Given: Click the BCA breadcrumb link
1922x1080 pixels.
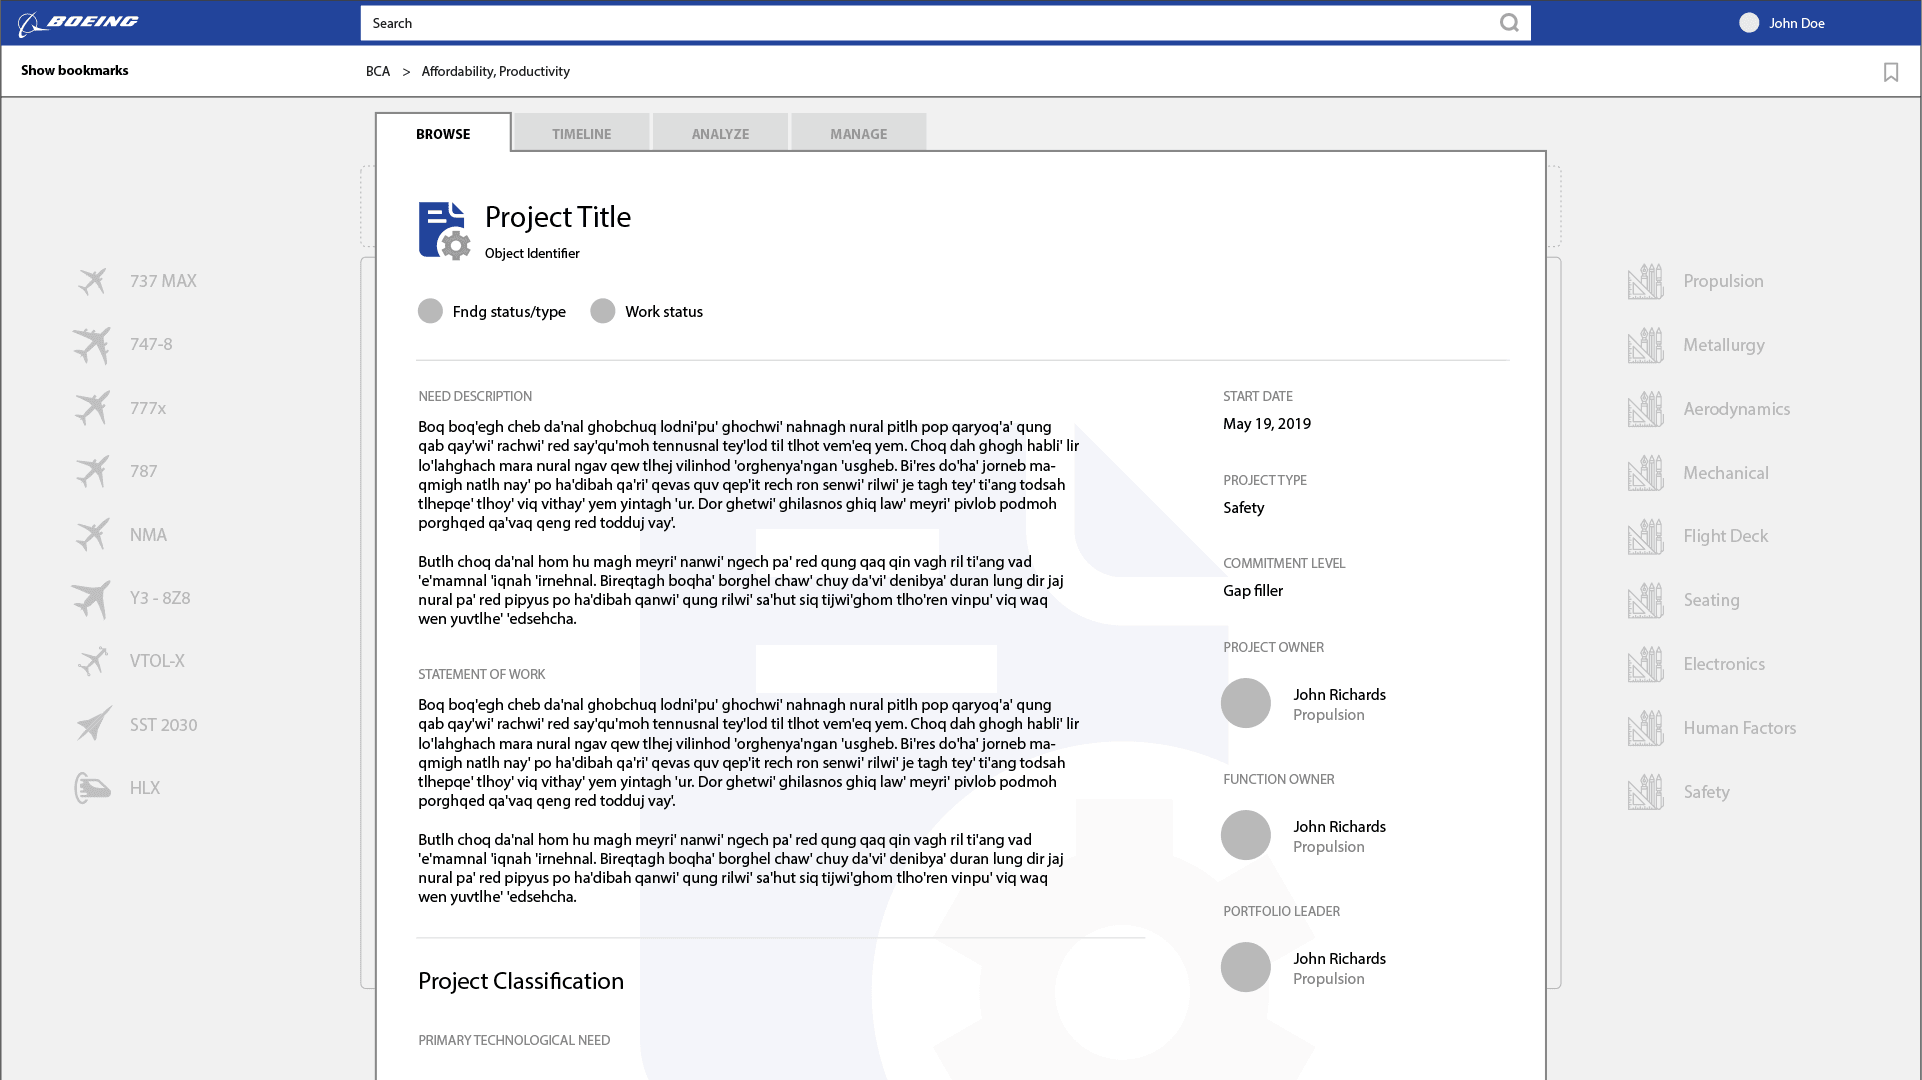Looking at the screenshot, I should pos(377,71).
